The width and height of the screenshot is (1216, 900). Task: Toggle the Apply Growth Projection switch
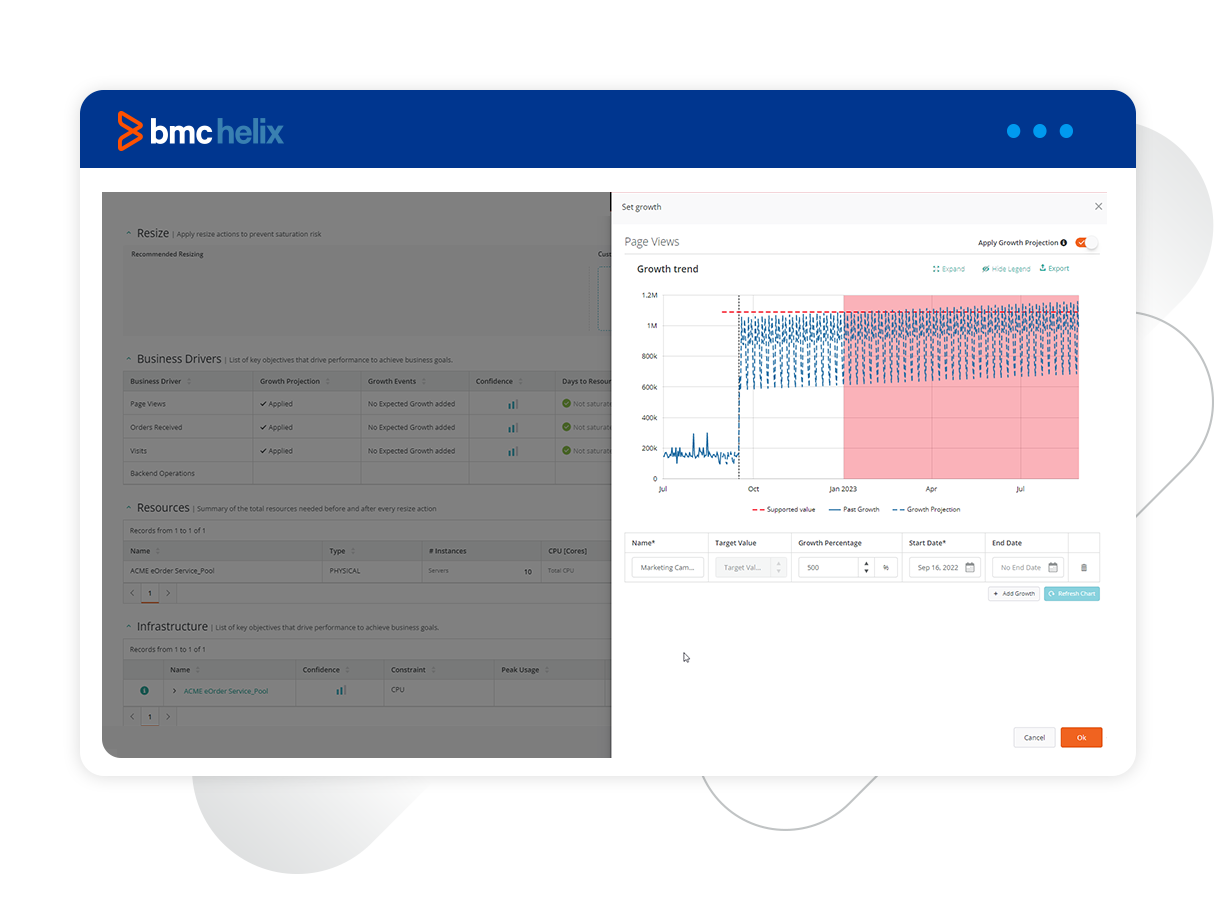click(1086, 243)
